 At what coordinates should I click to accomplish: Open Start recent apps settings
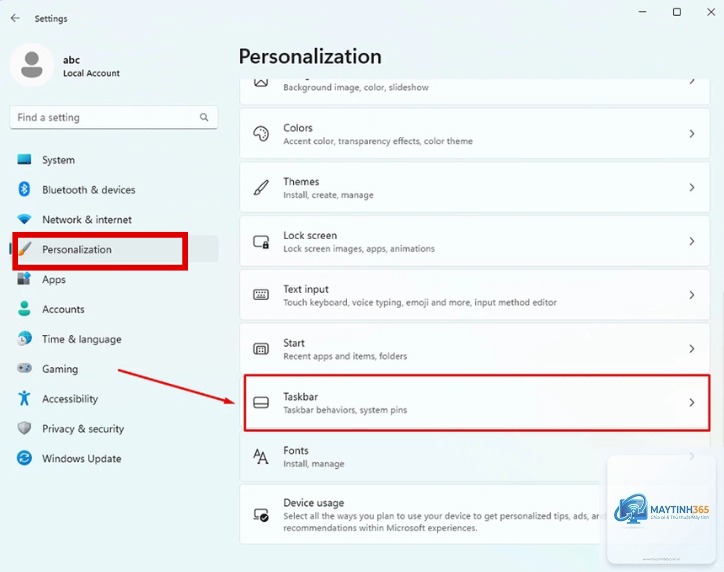[x=475, y=349]
